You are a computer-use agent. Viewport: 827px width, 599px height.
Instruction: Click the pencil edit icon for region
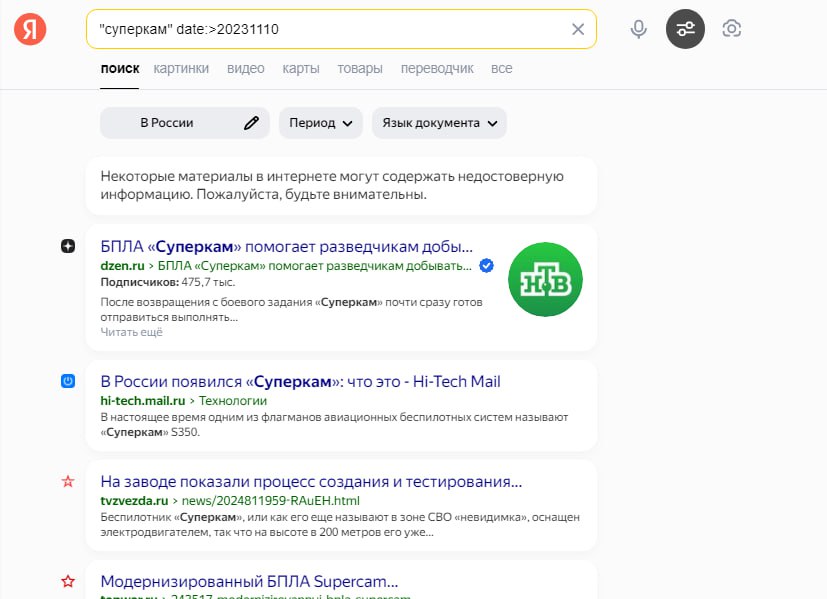coord(252,123)
